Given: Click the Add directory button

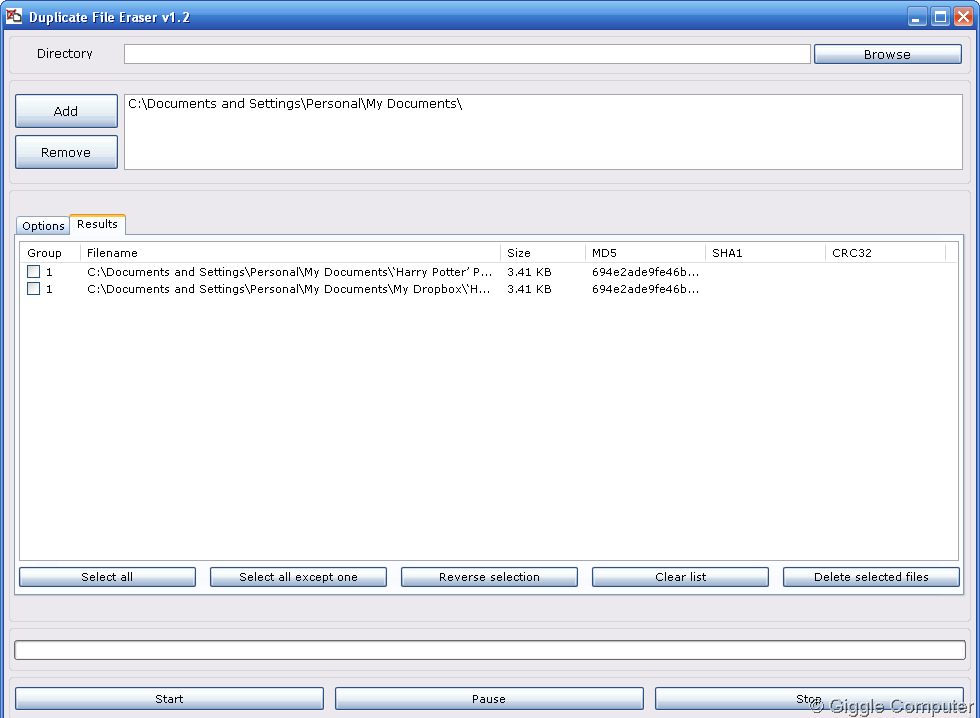Looking at the screenshot, I should (x=66, y=111).
